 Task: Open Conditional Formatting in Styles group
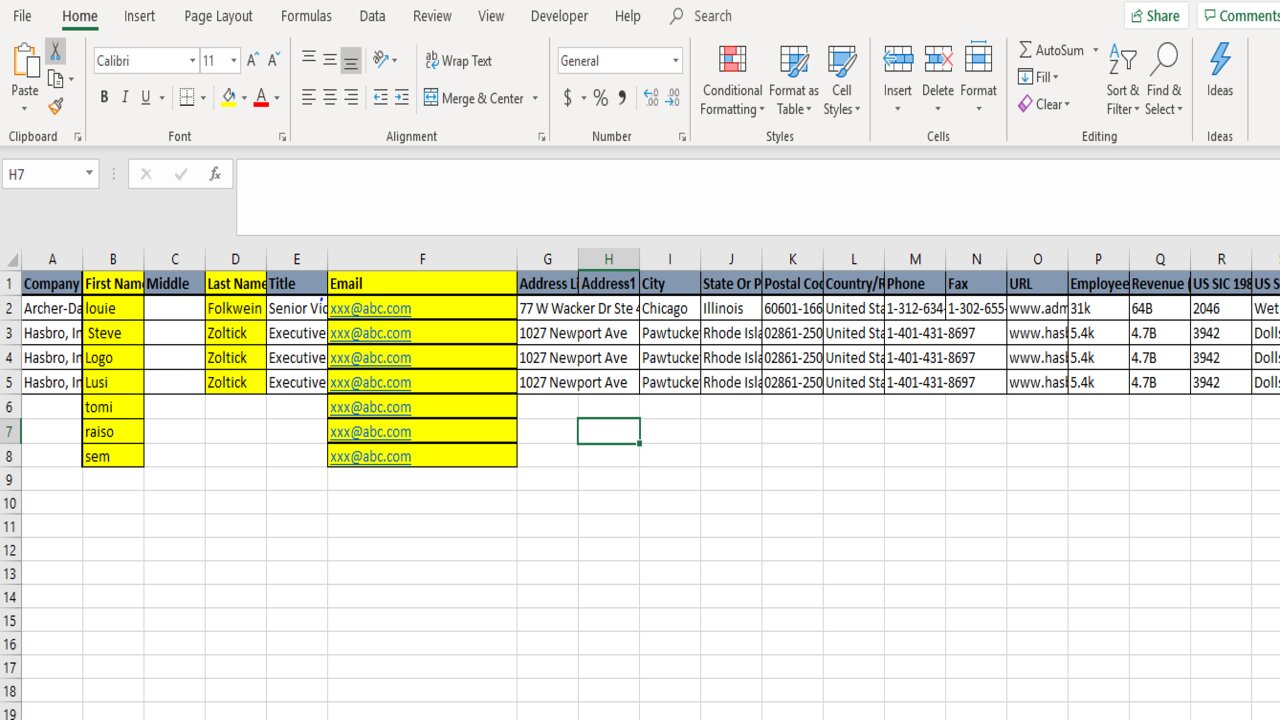point(732,80)
